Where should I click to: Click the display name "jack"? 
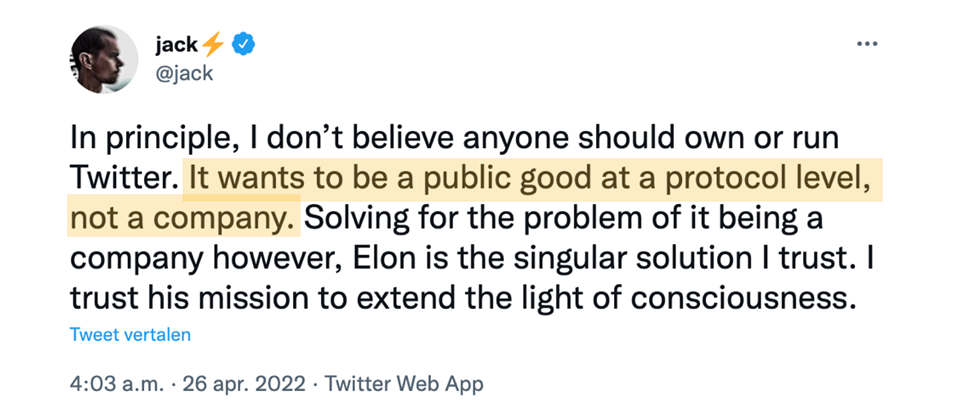[x=176, y=44]
